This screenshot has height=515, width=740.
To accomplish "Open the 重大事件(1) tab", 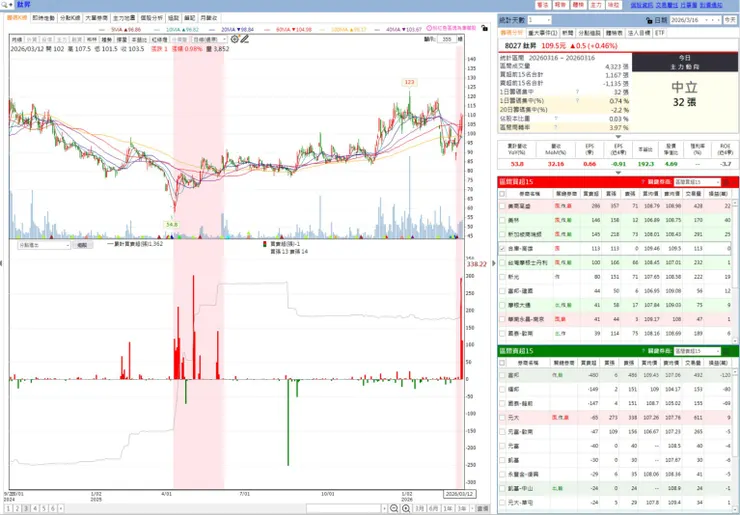I will point(542,33).
